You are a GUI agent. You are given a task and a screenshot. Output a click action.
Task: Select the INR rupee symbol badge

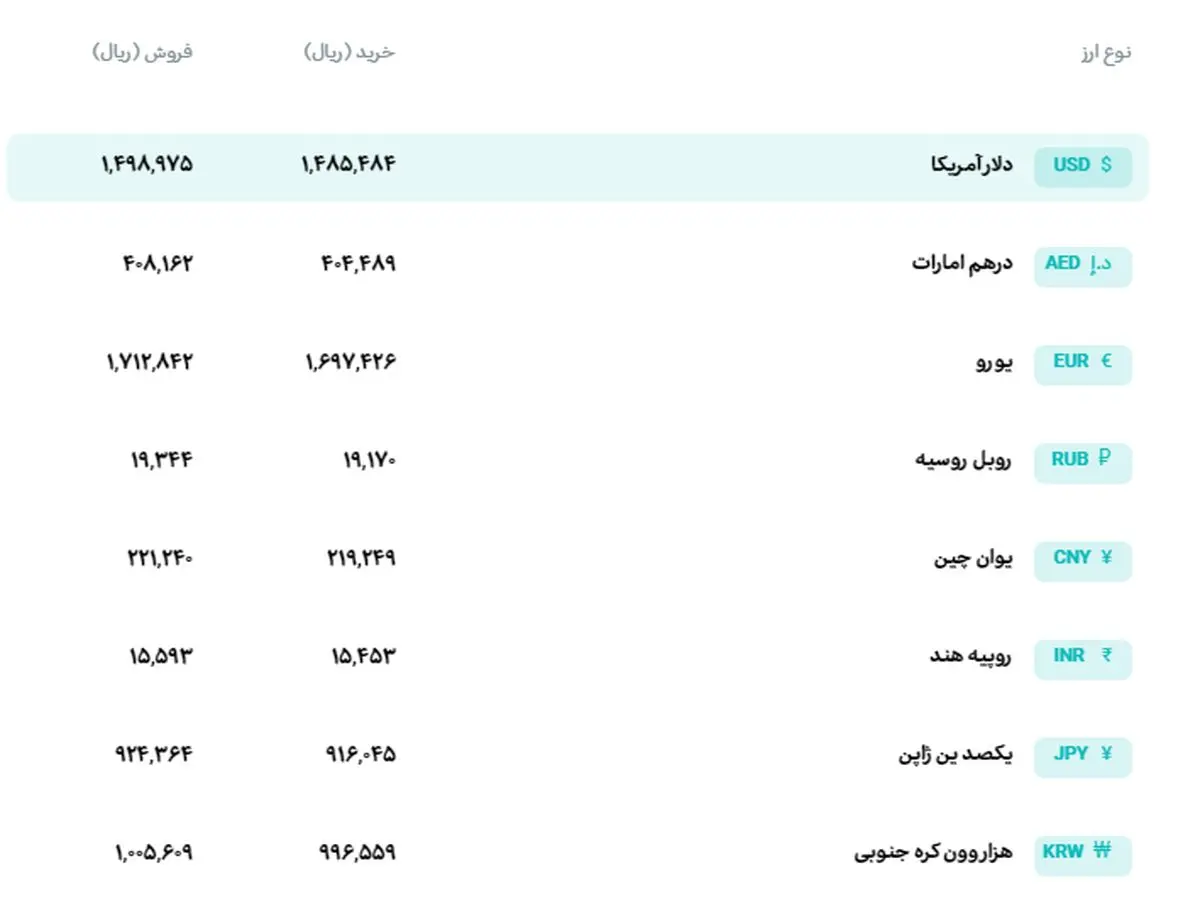(1083, 657)
